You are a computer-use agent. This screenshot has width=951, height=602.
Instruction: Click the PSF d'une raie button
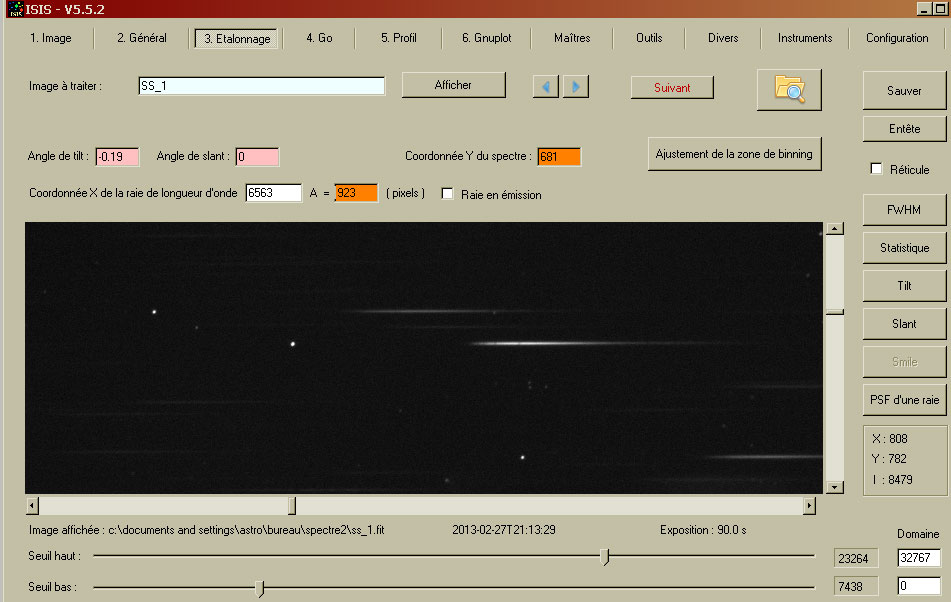(x=904, y=400)
